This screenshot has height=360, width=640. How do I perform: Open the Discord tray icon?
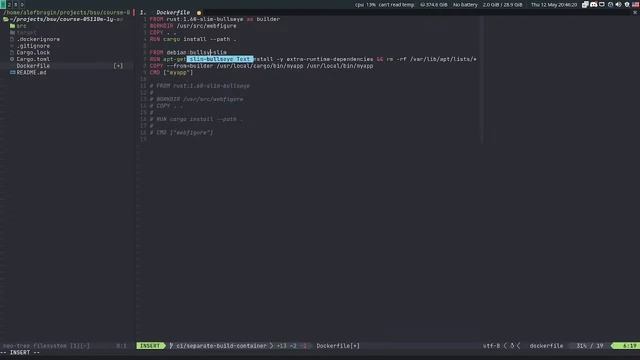[593, 4]
